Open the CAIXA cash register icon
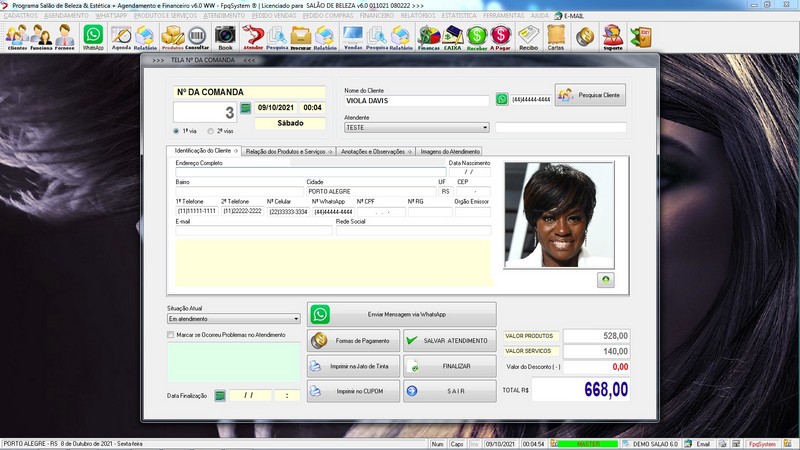800x450 pixels. click(453, 38)
